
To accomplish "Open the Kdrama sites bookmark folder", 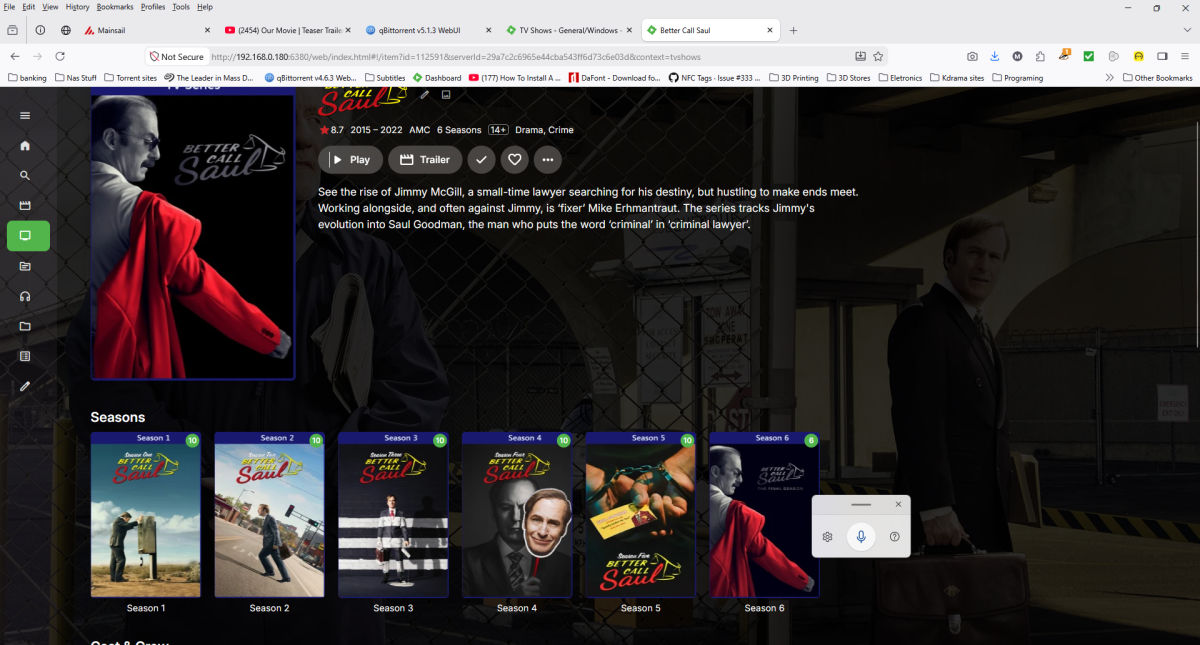I will tap(957, 77).
